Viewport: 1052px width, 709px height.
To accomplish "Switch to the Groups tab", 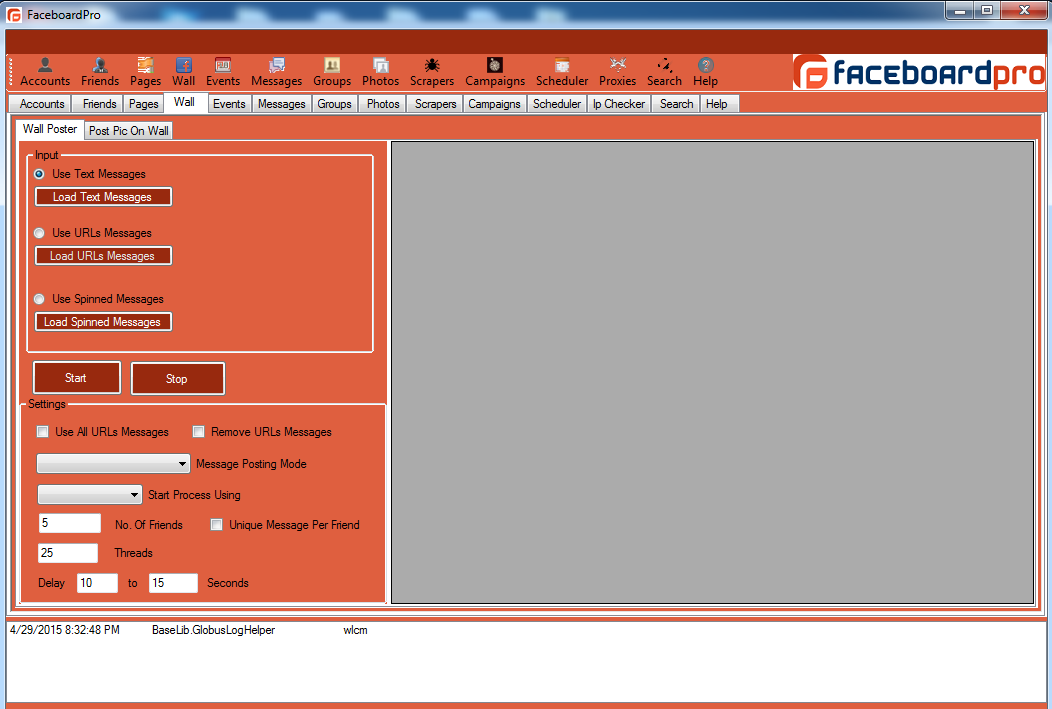I will 334,104.
